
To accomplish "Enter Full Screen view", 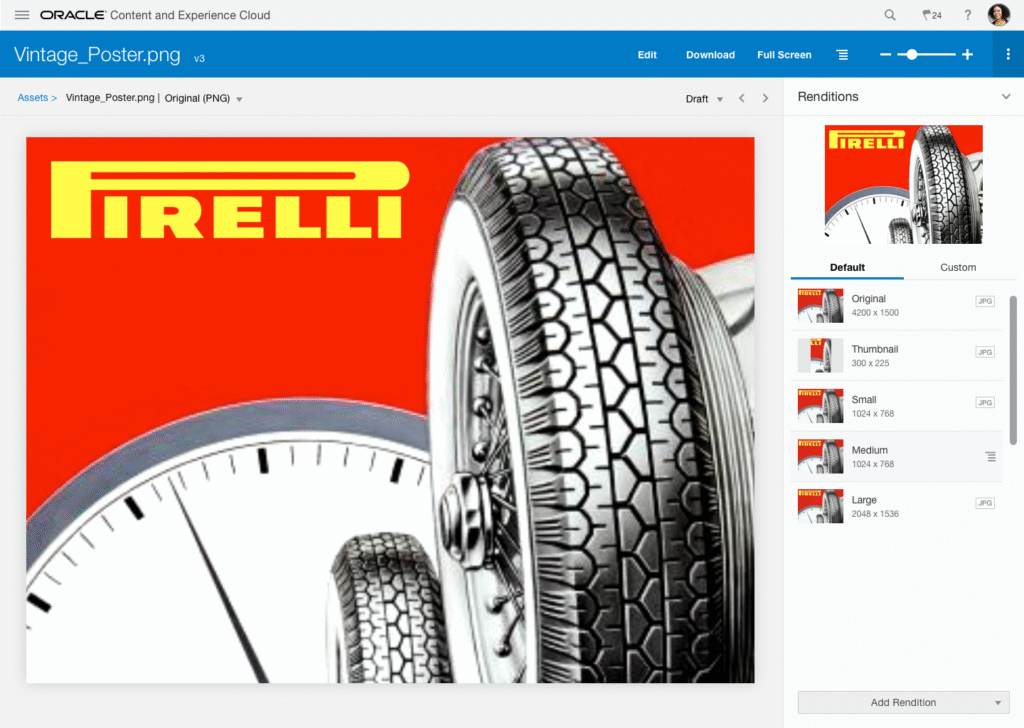I will [784, 55].
